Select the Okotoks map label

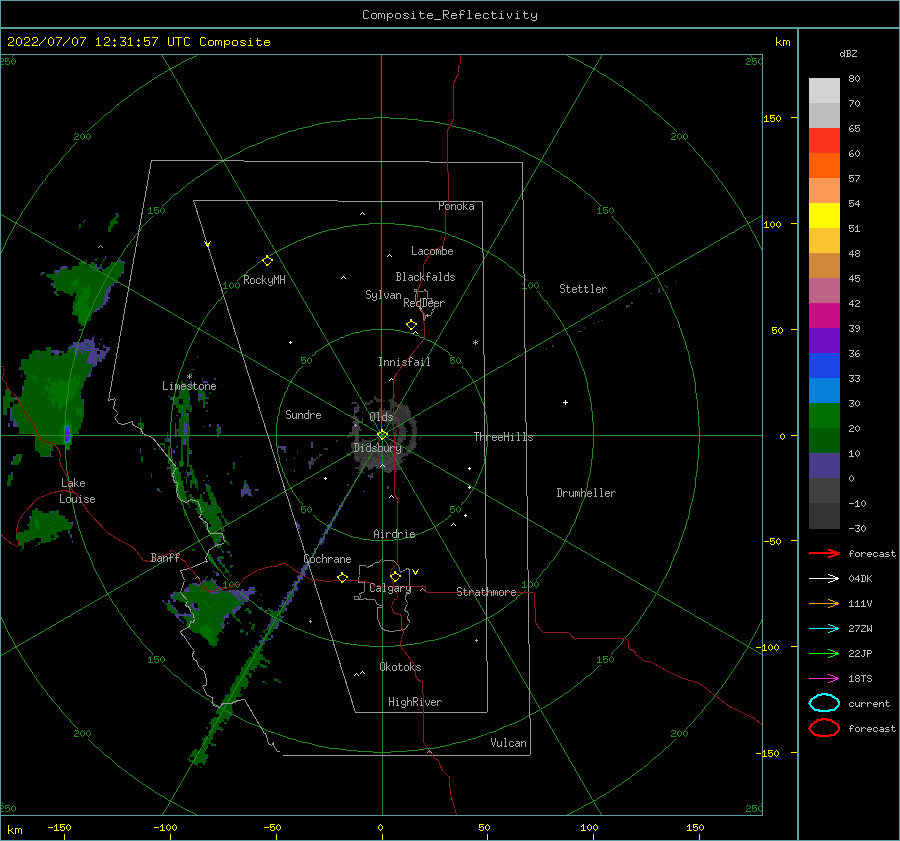point(400,667)
